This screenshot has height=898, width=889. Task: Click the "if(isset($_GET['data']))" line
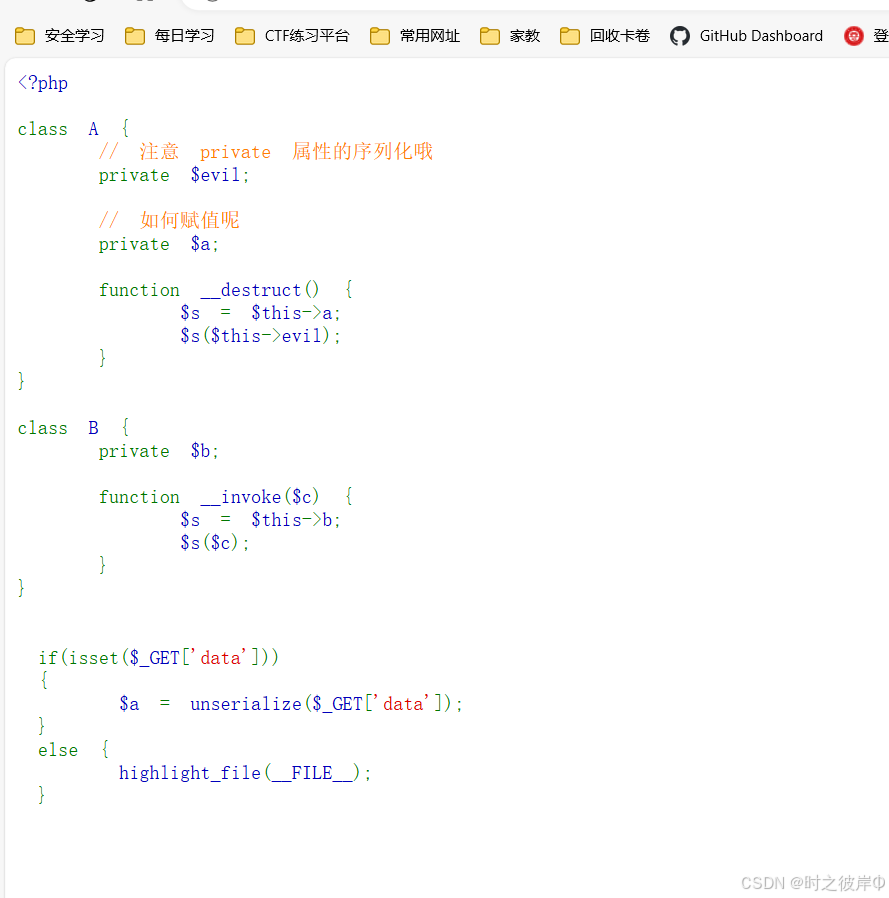tap(159, 657)
